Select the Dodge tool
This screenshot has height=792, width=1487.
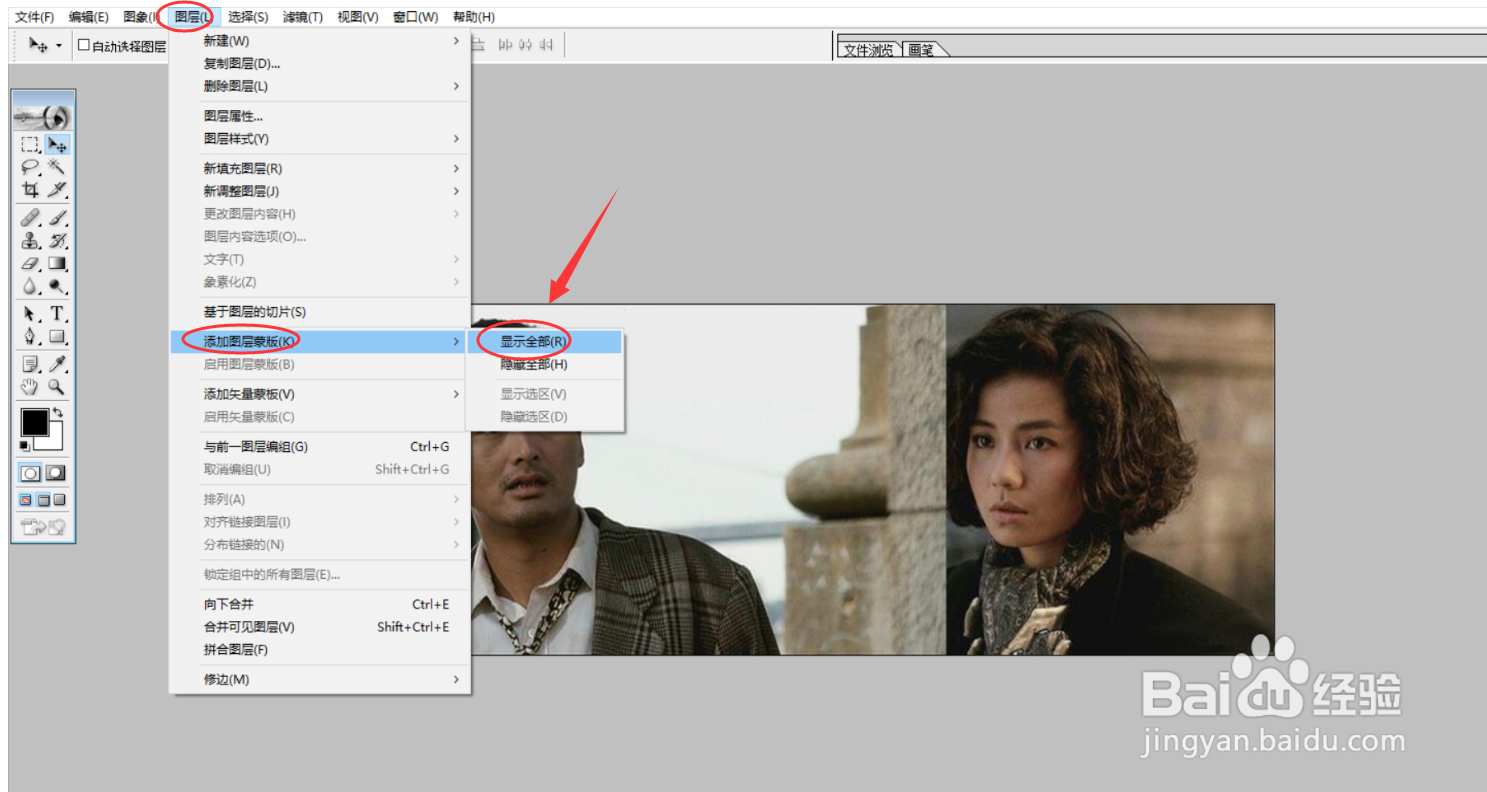coord(57,286)
